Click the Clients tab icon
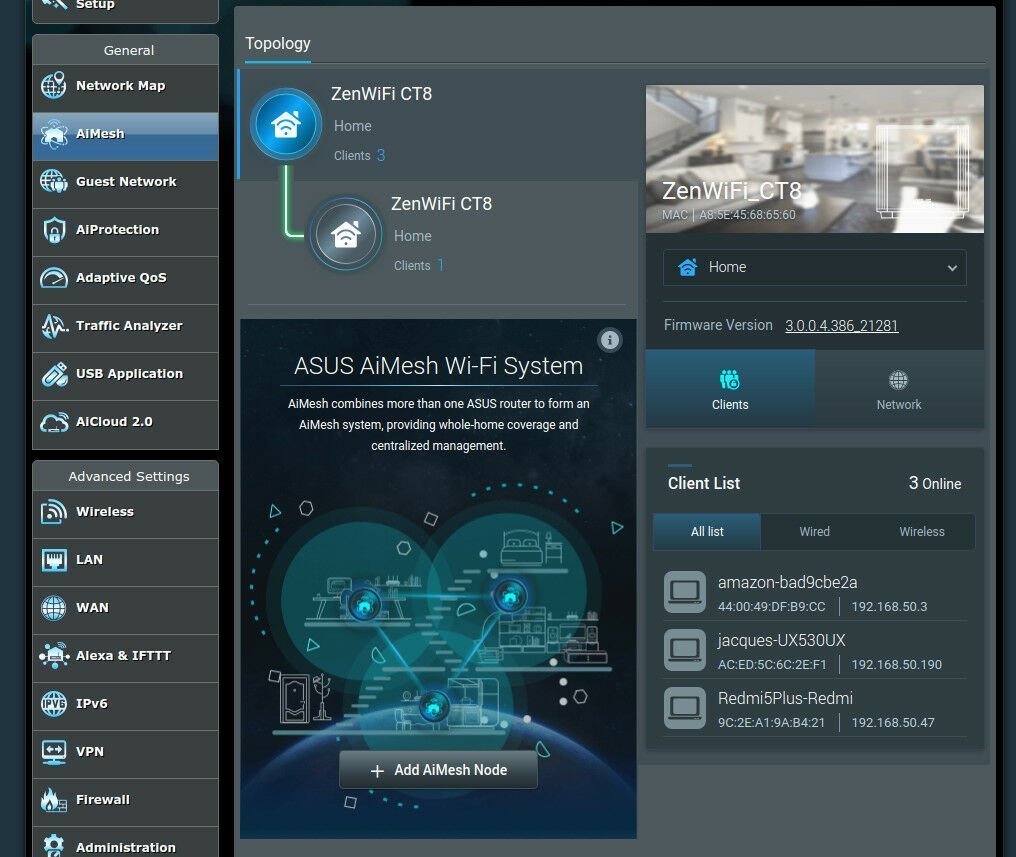This screenshot has height=857, width=1016. click(x=730, y=380)
